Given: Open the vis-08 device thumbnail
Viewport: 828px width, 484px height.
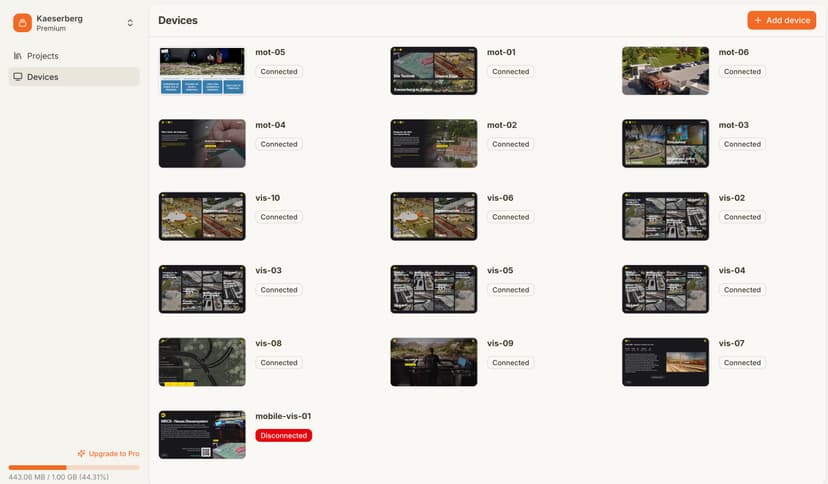Looking at the screenshot, I should 202,362.
